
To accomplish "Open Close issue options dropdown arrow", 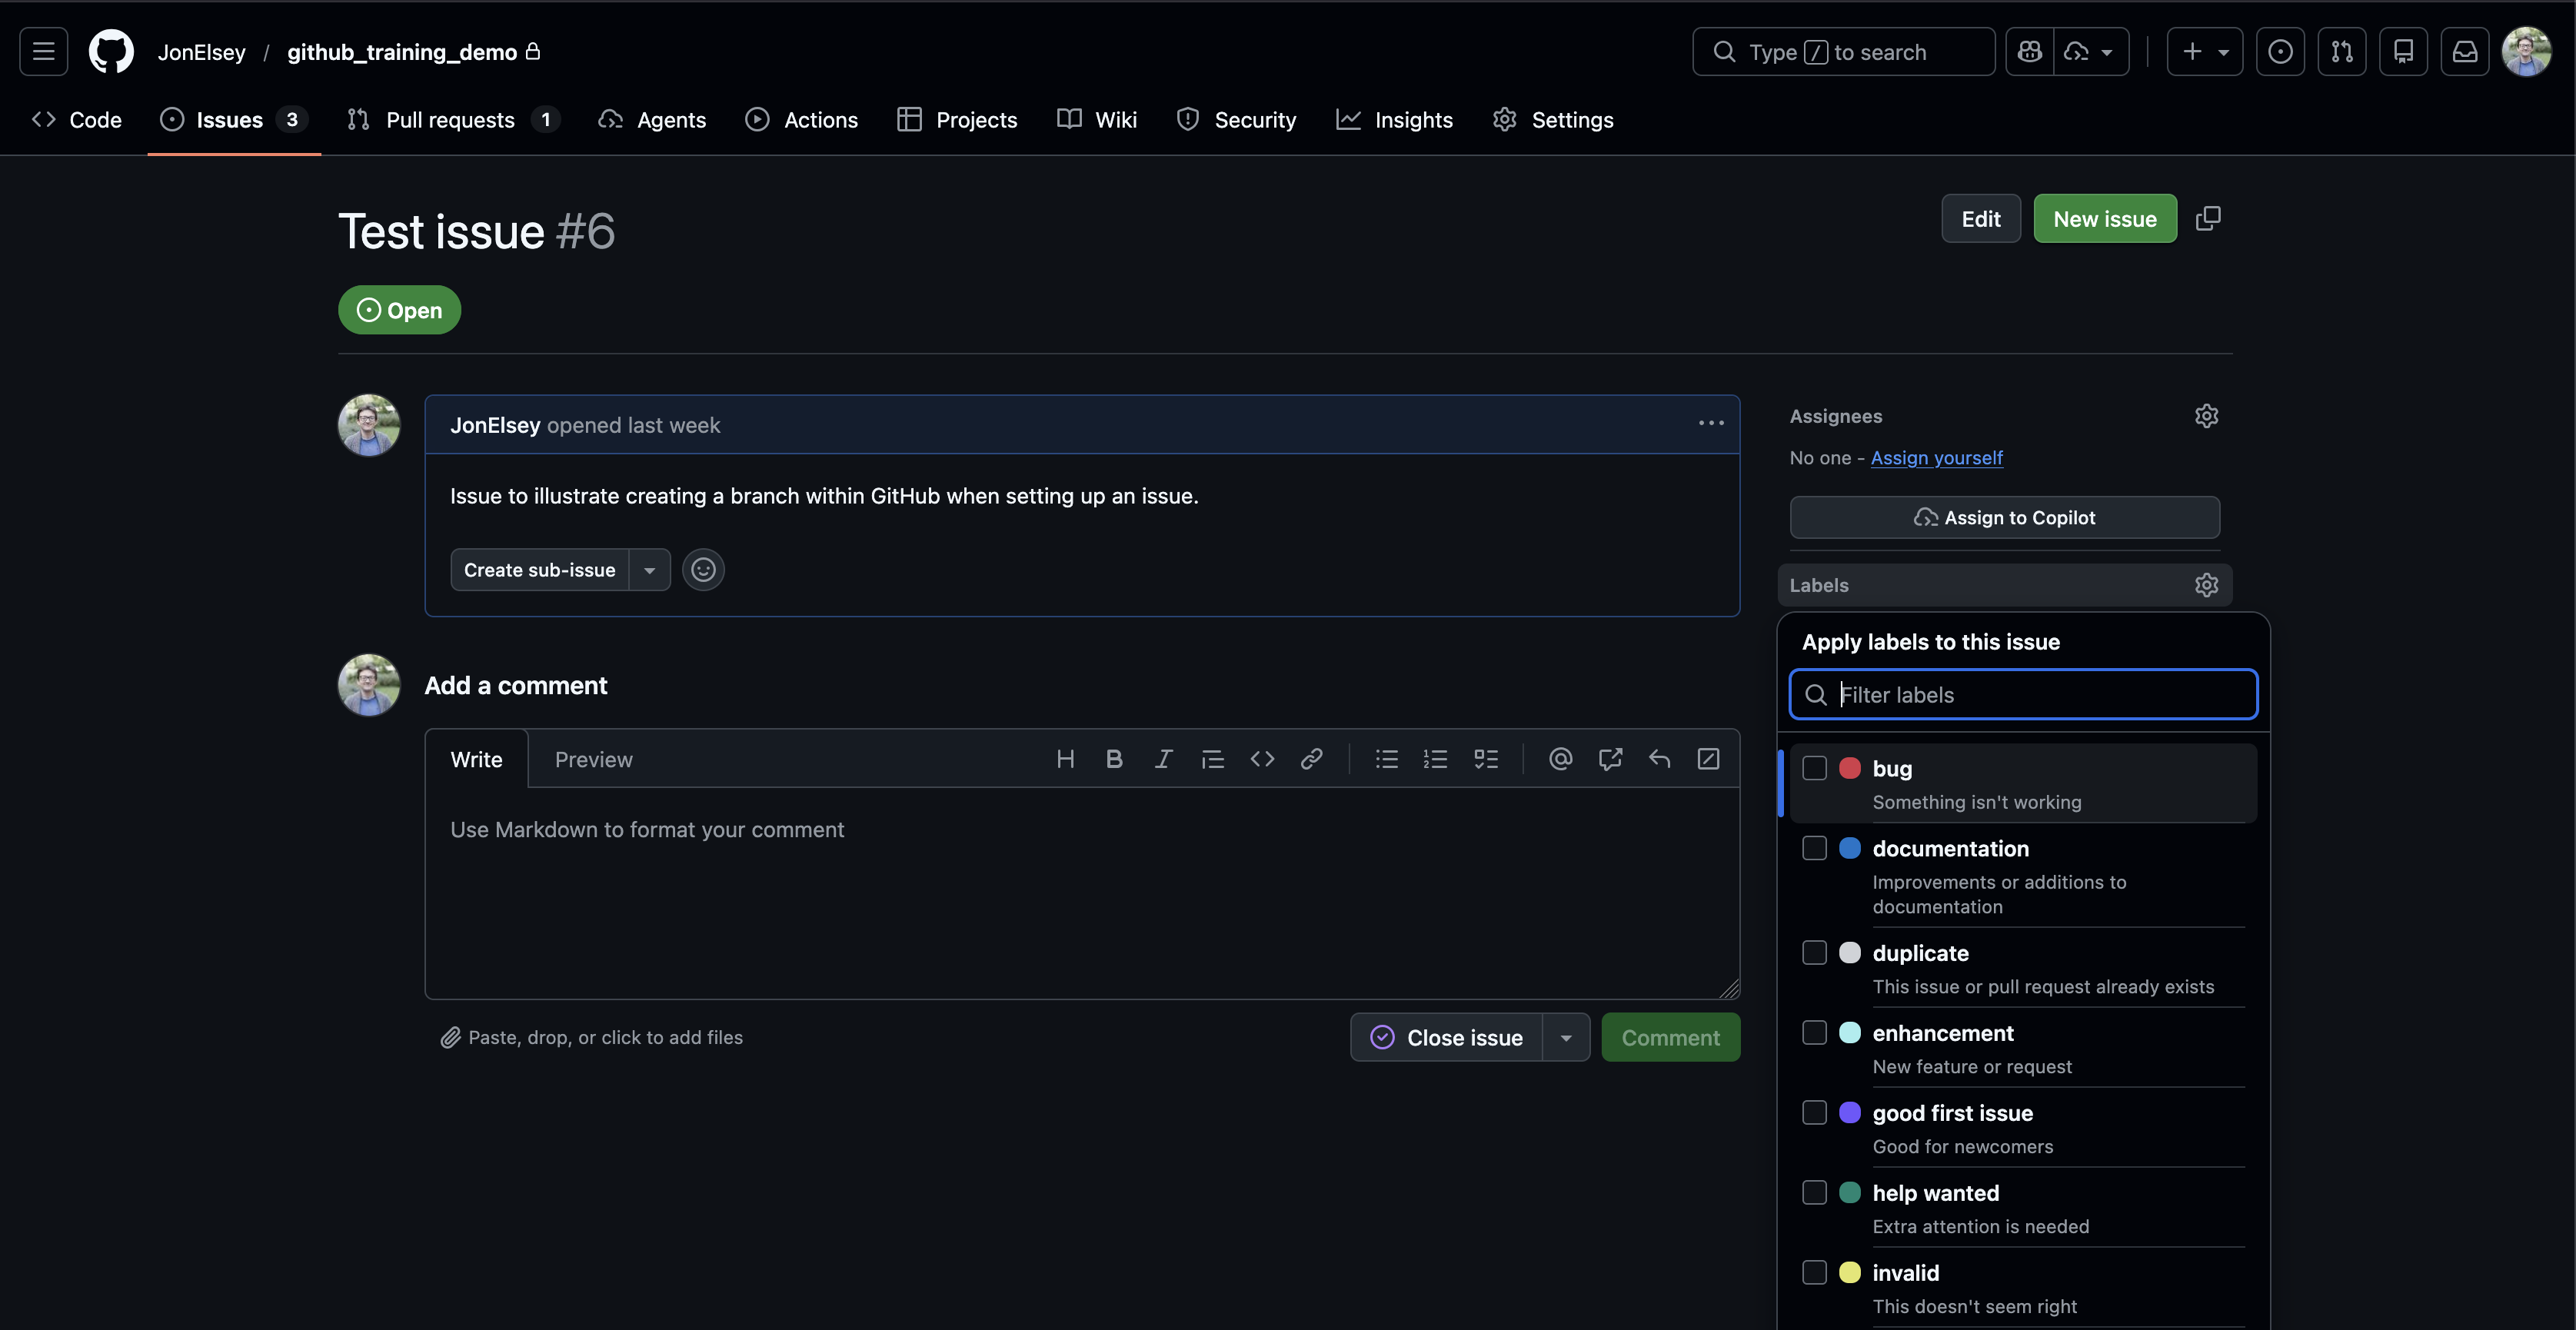I will click(x=1566, y=1038).
